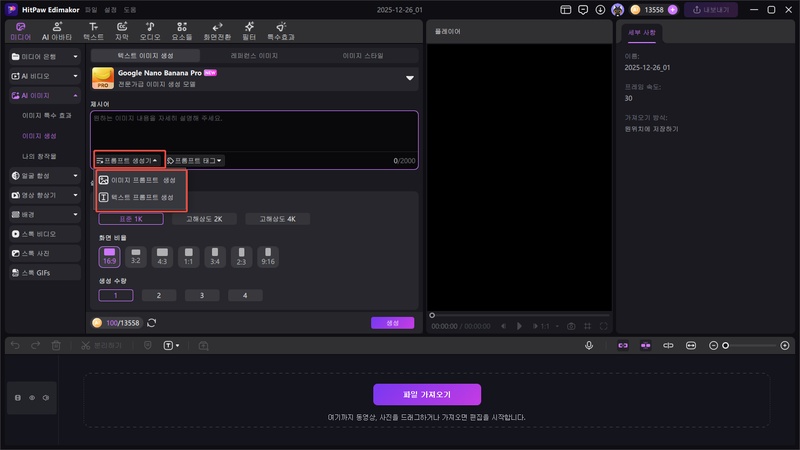Image resolution: width=800 pixels, height=450 pixels.
Task: Open the 특수효과 effects tool
Action: click(281, 31)
